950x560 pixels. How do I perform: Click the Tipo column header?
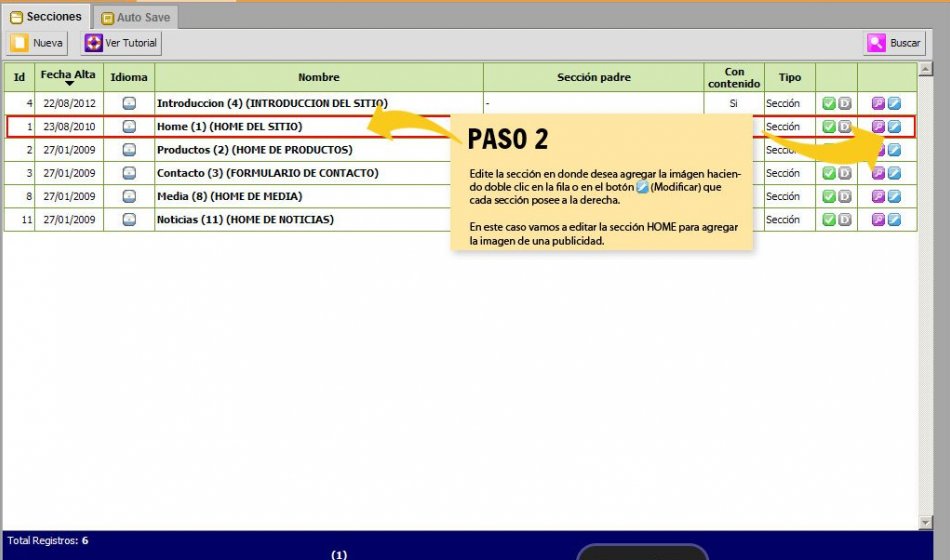pos(789,77)
